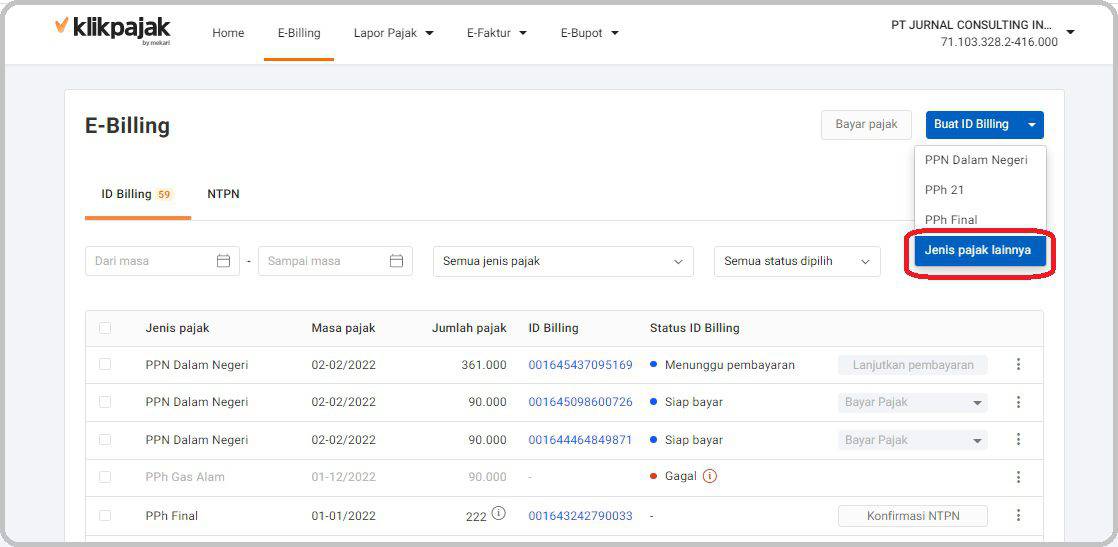This screenshot has width=1118, height=547.
Task: Tick the select-all checkbox in table header
Action: 105,328
